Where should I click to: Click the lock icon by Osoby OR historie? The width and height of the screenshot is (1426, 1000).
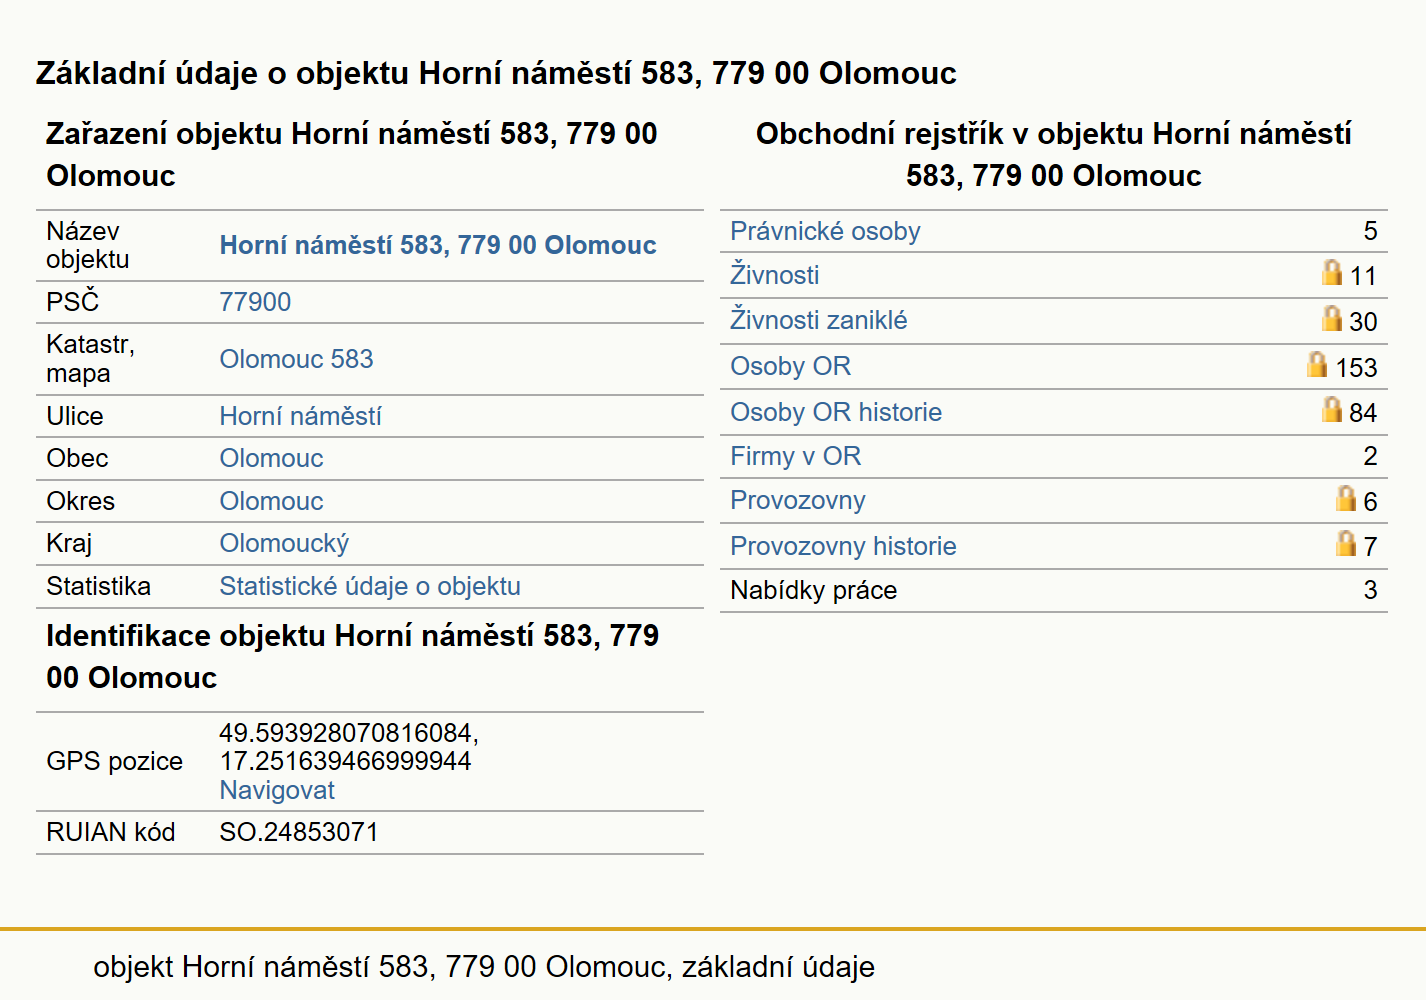pyautogui.click(x=1331, y=409)
